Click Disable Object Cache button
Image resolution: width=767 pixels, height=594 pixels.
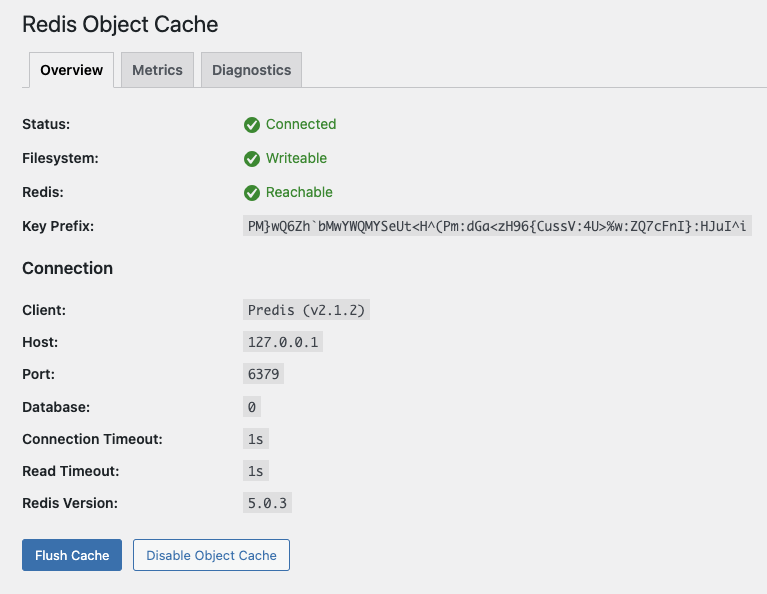pyautogui.click(x=211, y=555)
